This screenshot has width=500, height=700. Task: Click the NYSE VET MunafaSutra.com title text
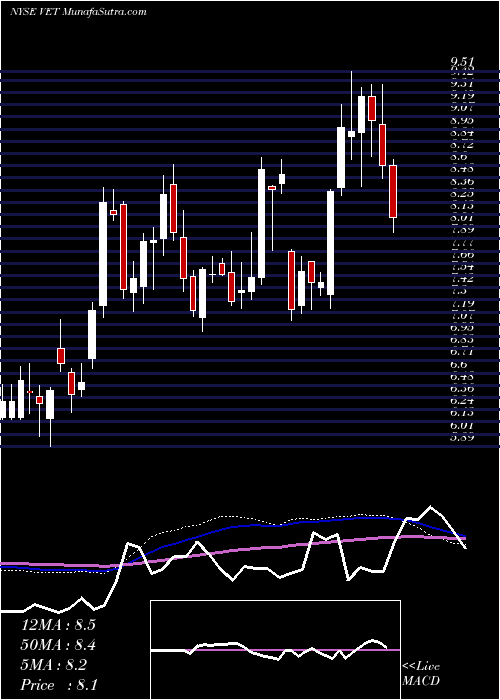(78, 12)
